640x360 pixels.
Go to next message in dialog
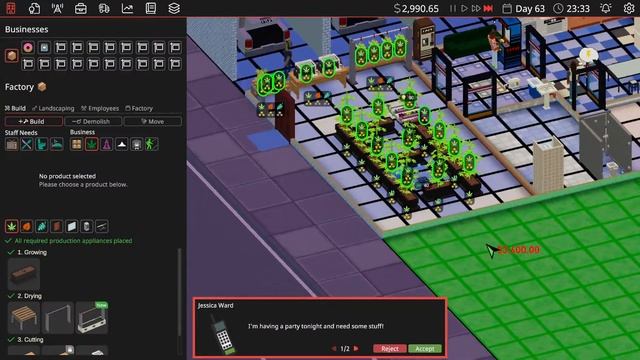click(x=356, y=349)
